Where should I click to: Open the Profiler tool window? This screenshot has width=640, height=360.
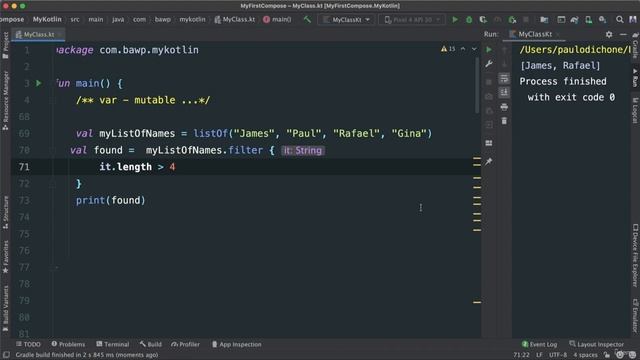click(x=186, y=344)
